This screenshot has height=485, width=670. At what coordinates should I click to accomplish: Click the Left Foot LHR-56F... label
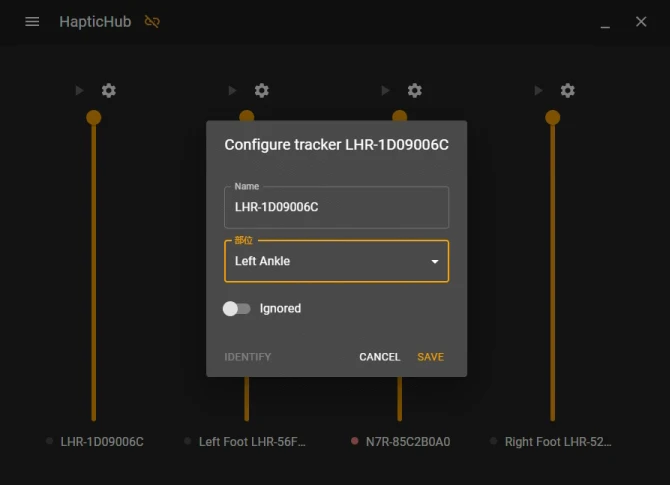[x=252, y=441]
